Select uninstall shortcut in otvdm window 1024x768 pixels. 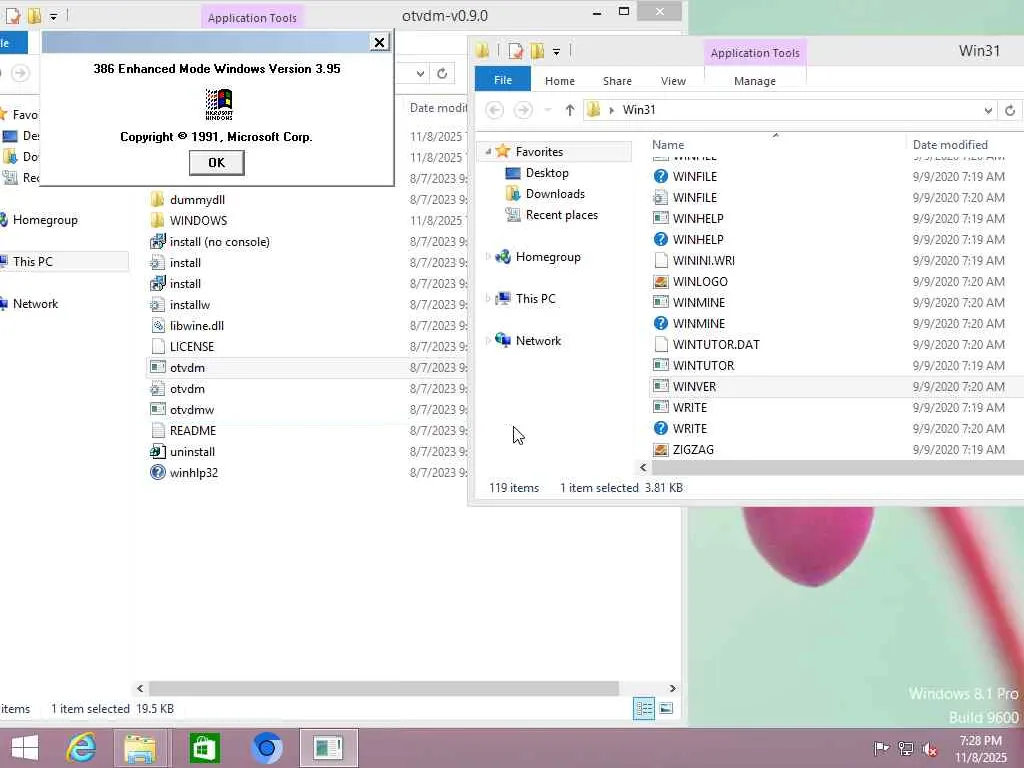tap(192, 452)
